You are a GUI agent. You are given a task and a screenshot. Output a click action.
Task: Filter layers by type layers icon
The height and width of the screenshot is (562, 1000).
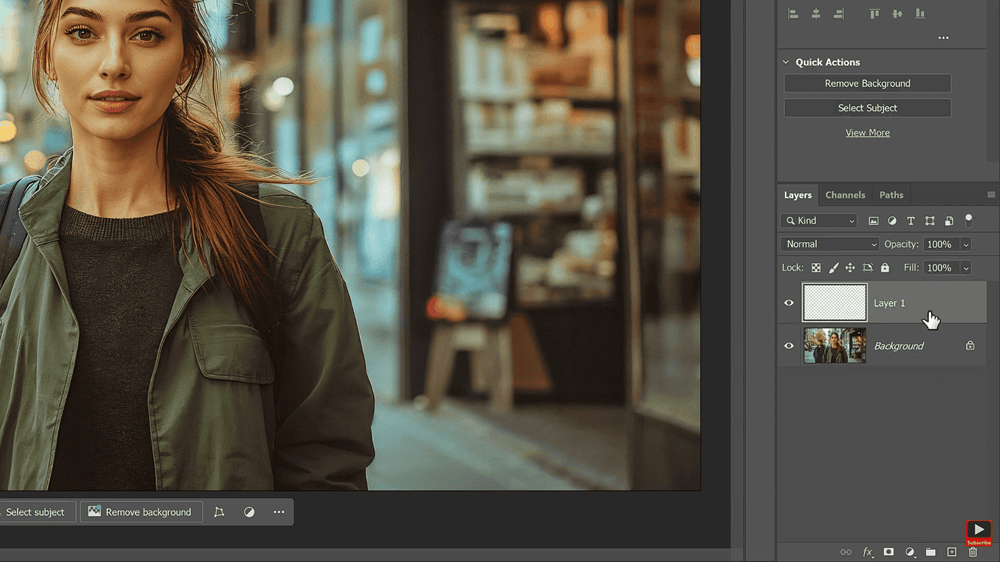(911, 221)
